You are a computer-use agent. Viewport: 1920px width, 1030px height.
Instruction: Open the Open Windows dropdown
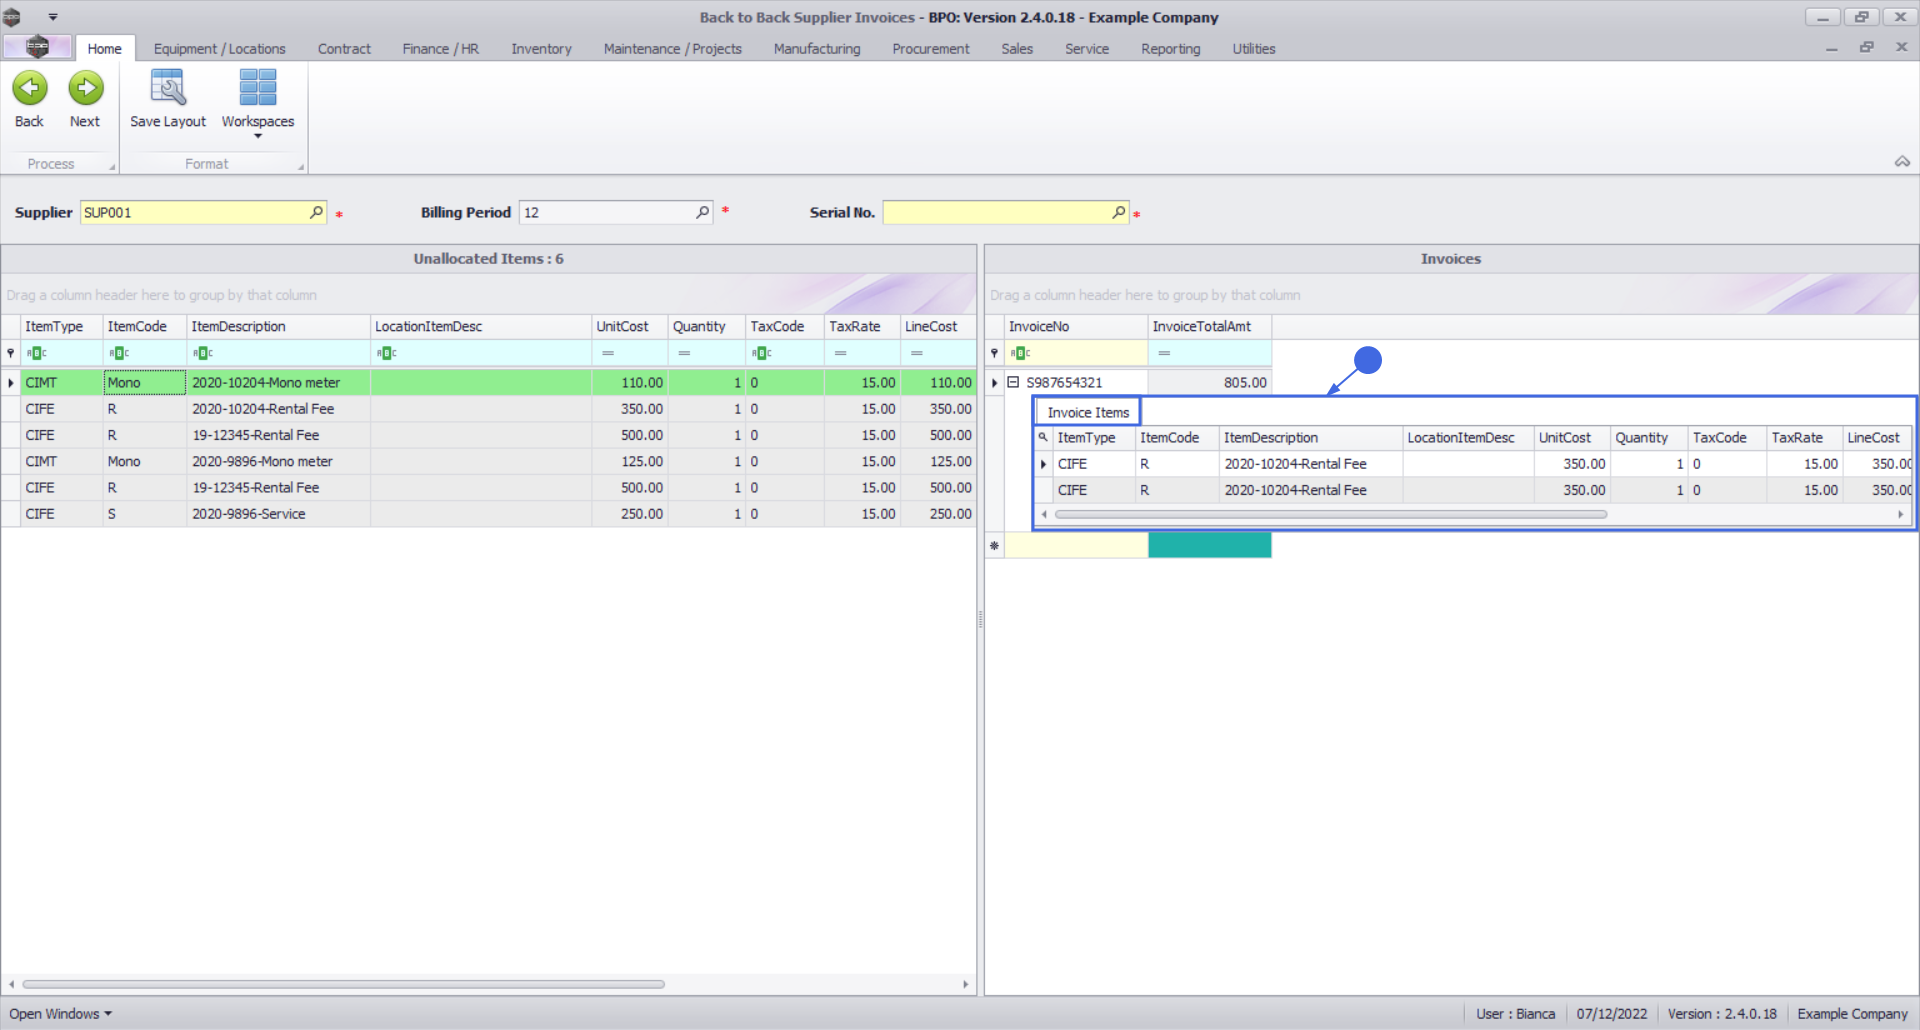[60, 1014]
